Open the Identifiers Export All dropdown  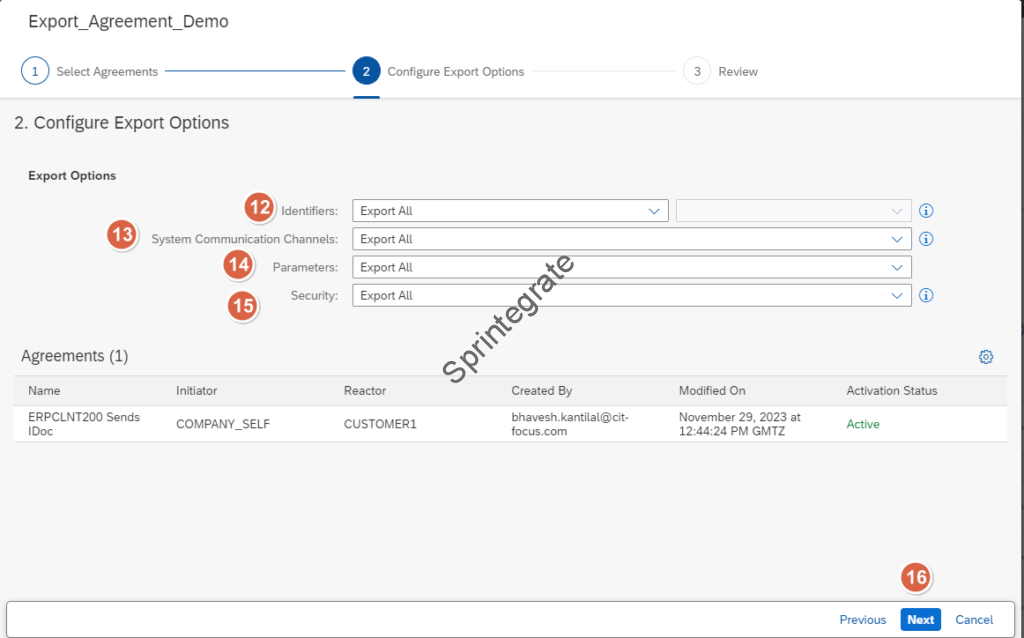[510, 211]
